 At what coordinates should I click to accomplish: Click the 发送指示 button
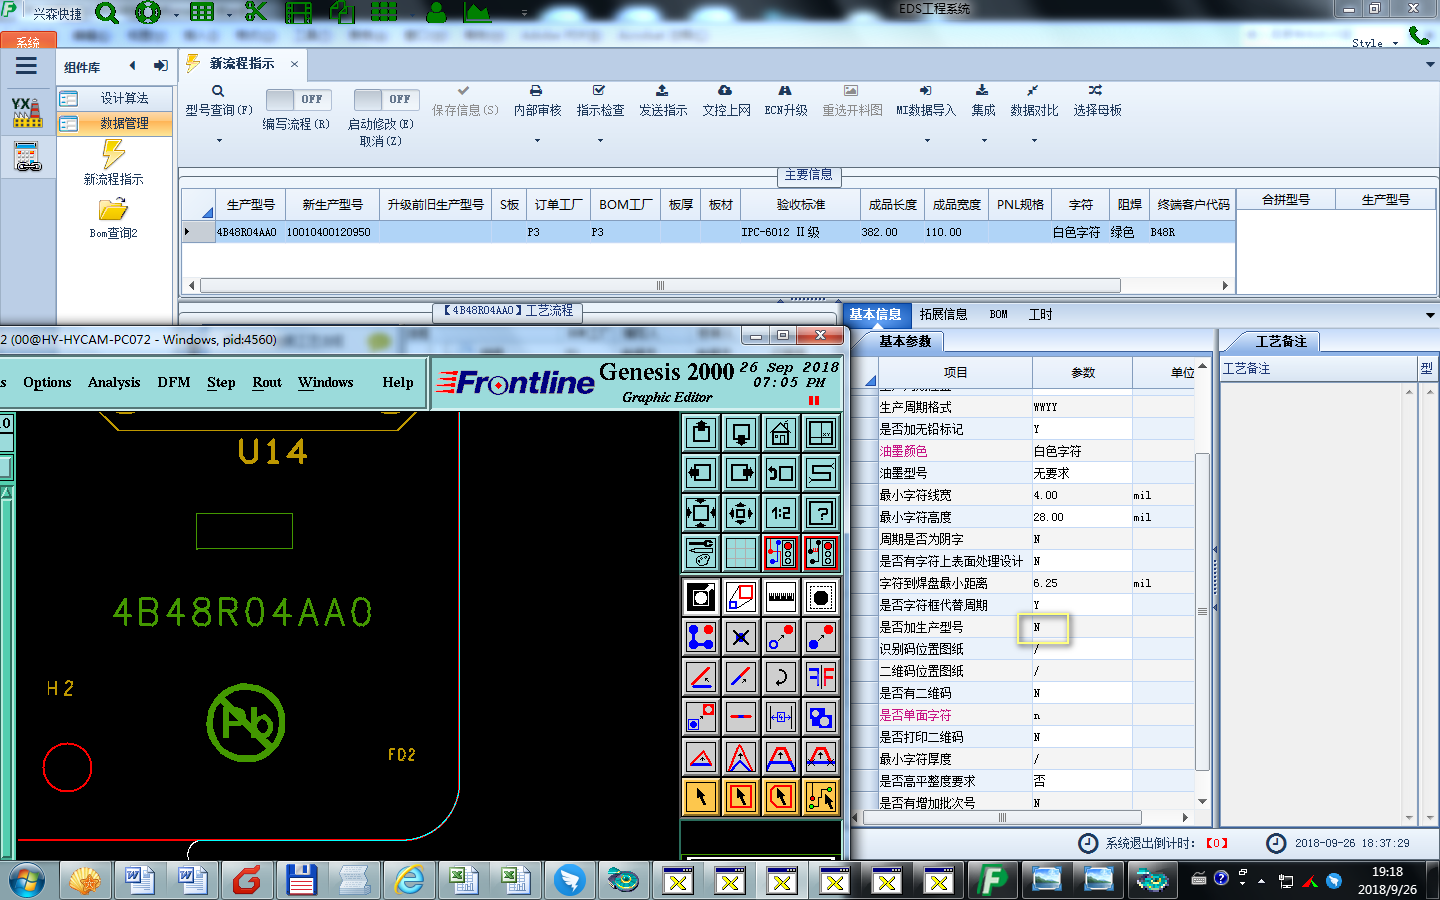663,101
